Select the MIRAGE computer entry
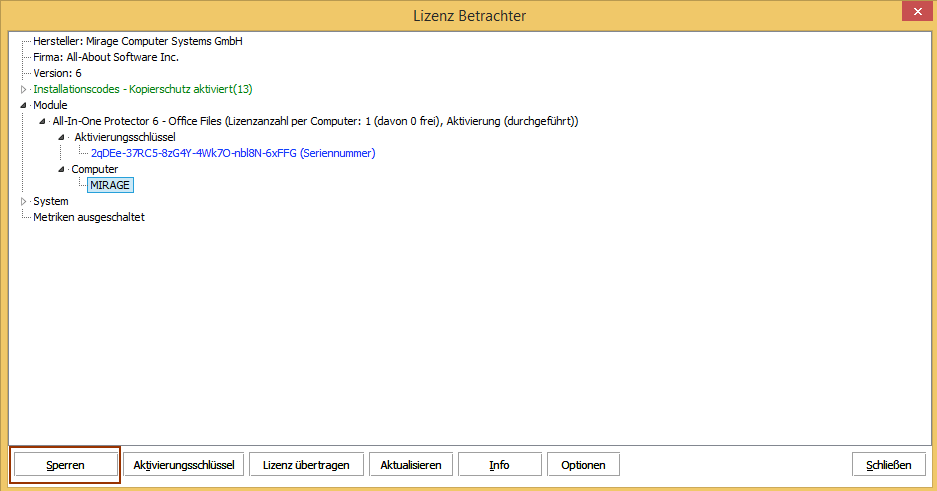Image resolution: width=937 pixels, height=491 pixels. (110, 185)
